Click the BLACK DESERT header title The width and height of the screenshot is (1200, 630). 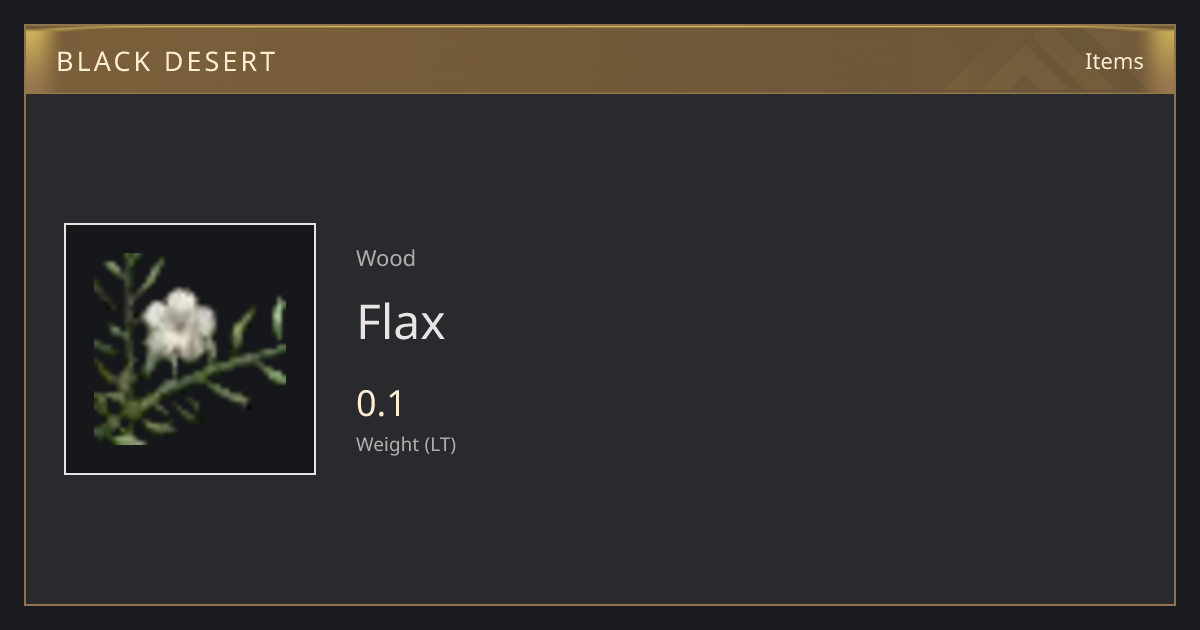coord(166,62)
